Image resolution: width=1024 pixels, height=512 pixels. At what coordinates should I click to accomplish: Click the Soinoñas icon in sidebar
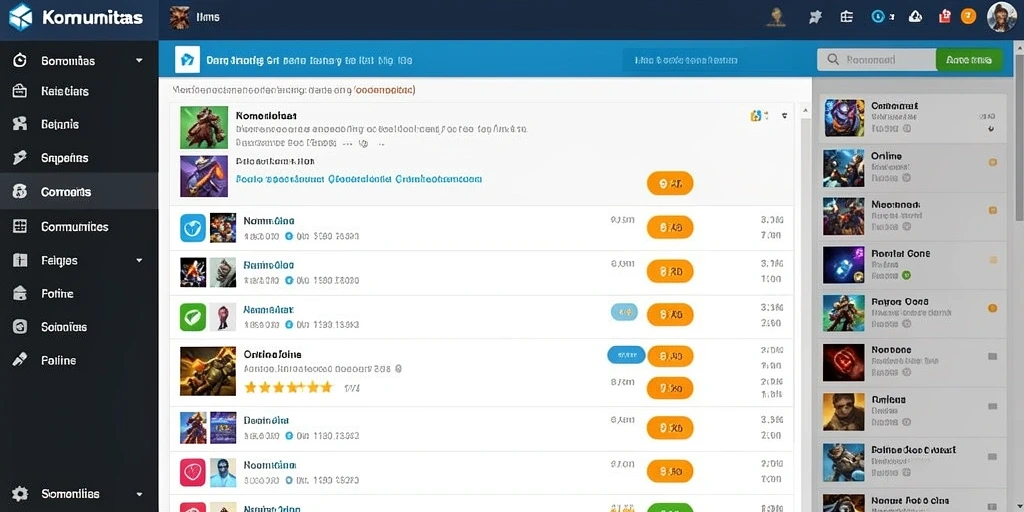pyautogui.click(x=20, y=327)
